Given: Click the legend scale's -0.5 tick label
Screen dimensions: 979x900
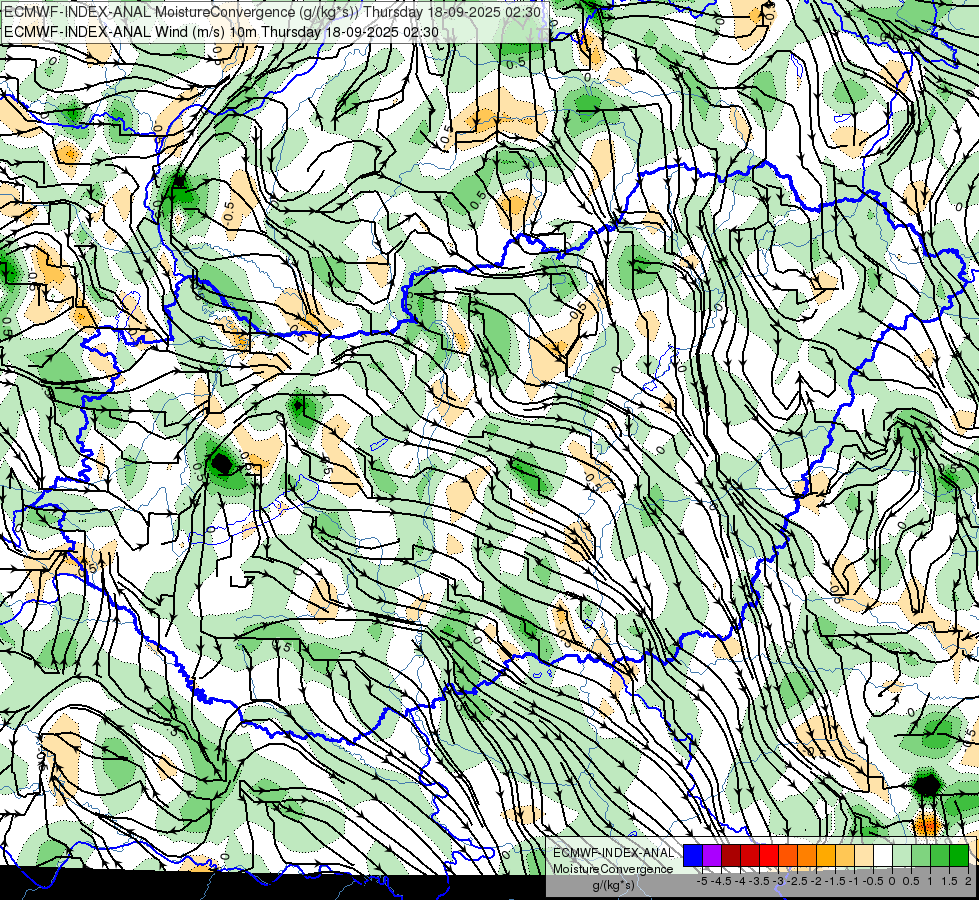Looking at the screenshot, I should (x=873, y=881).
